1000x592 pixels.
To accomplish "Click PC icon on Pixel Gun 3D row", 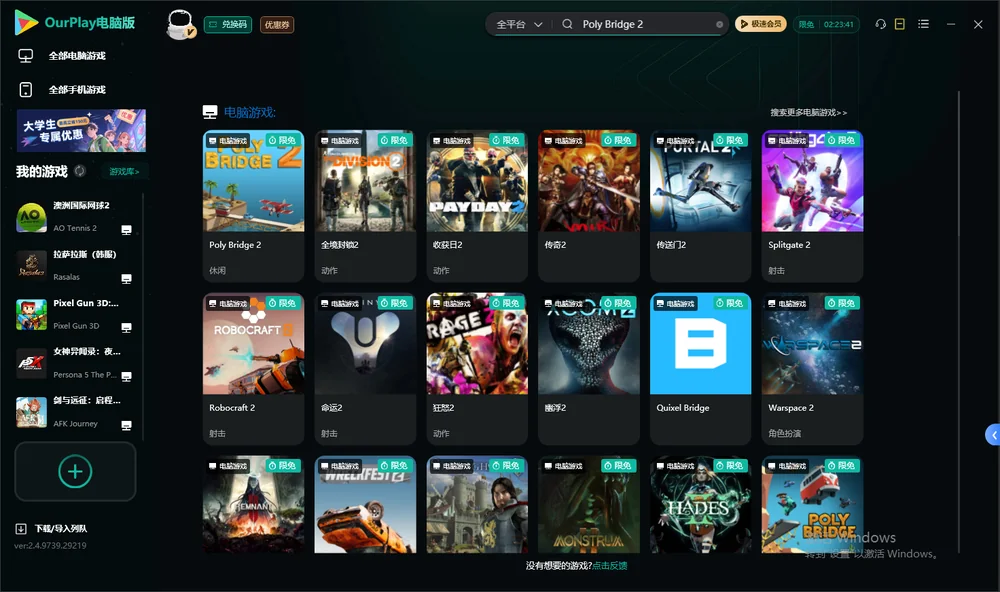I will click(126, 327).
